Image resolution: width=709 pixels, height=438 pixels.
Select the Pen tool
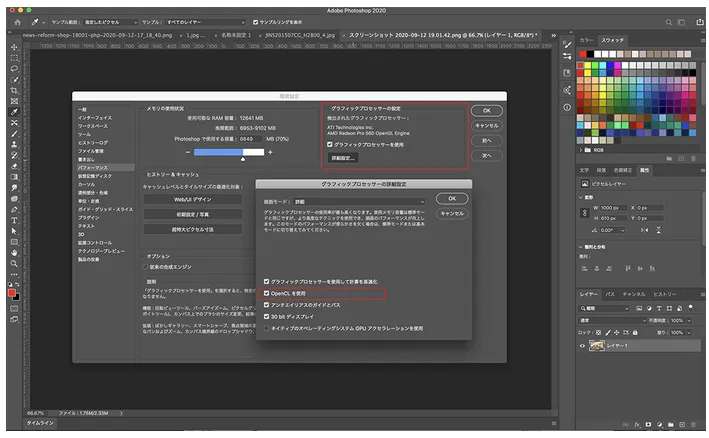pyautogui.click(x=14, y=210)
